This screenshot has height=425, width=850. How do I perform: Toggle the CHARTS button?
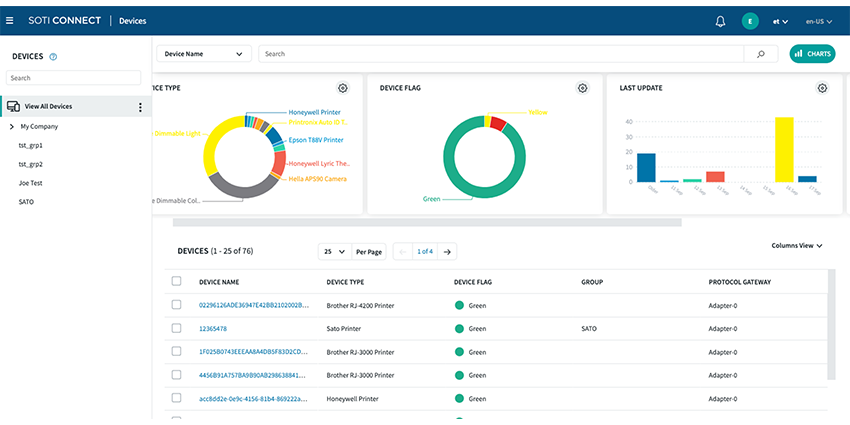813,54
